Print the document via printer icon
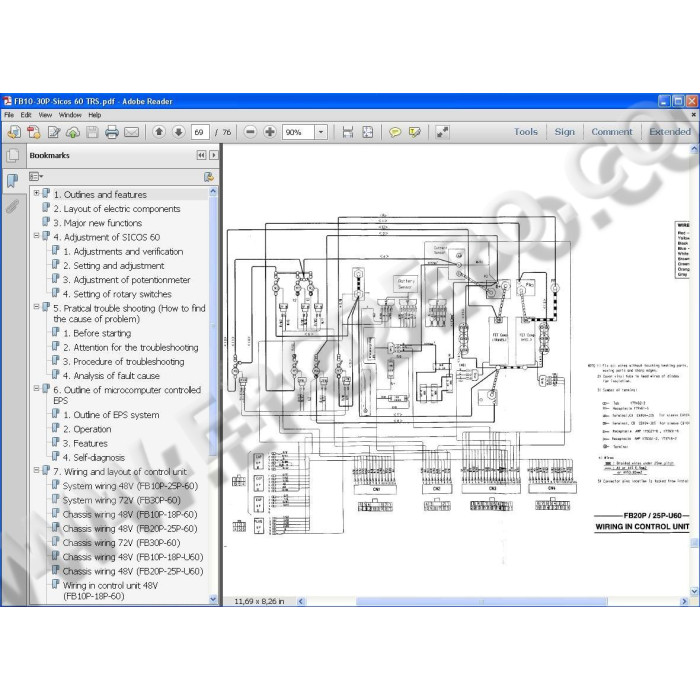The height and width of the screenshot is (700, 700). click(112, 132)
